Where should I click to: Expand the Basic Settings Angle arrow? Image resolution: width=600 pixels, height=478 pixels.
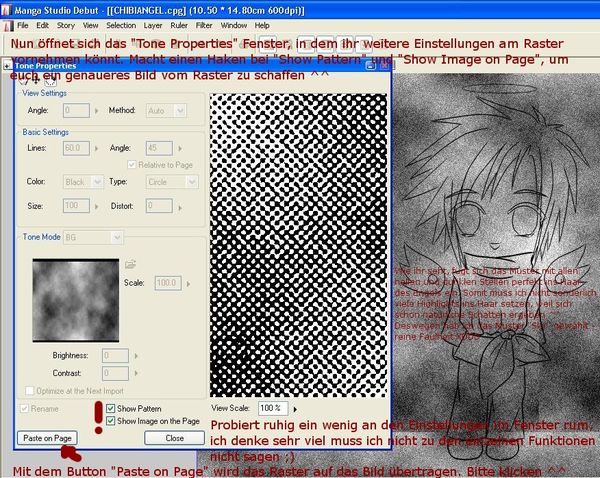[x=180, y=148]
